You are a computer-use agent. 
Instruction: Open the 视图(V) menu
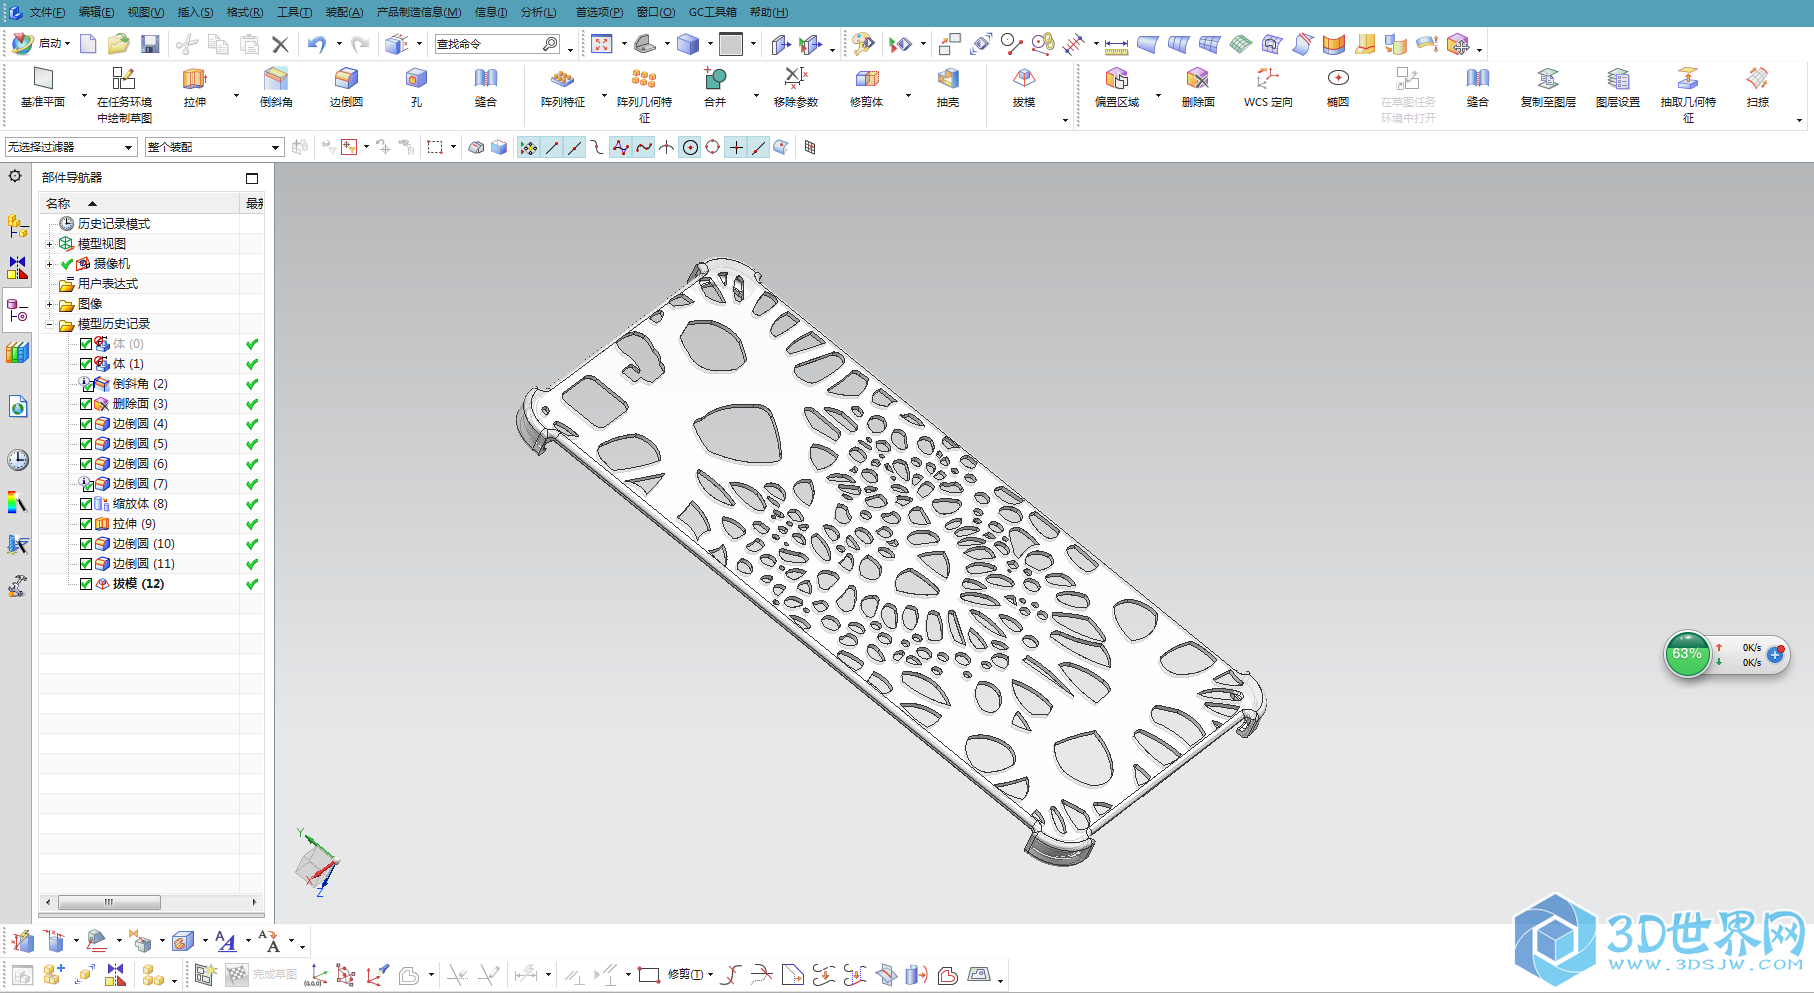coord(145,12)
